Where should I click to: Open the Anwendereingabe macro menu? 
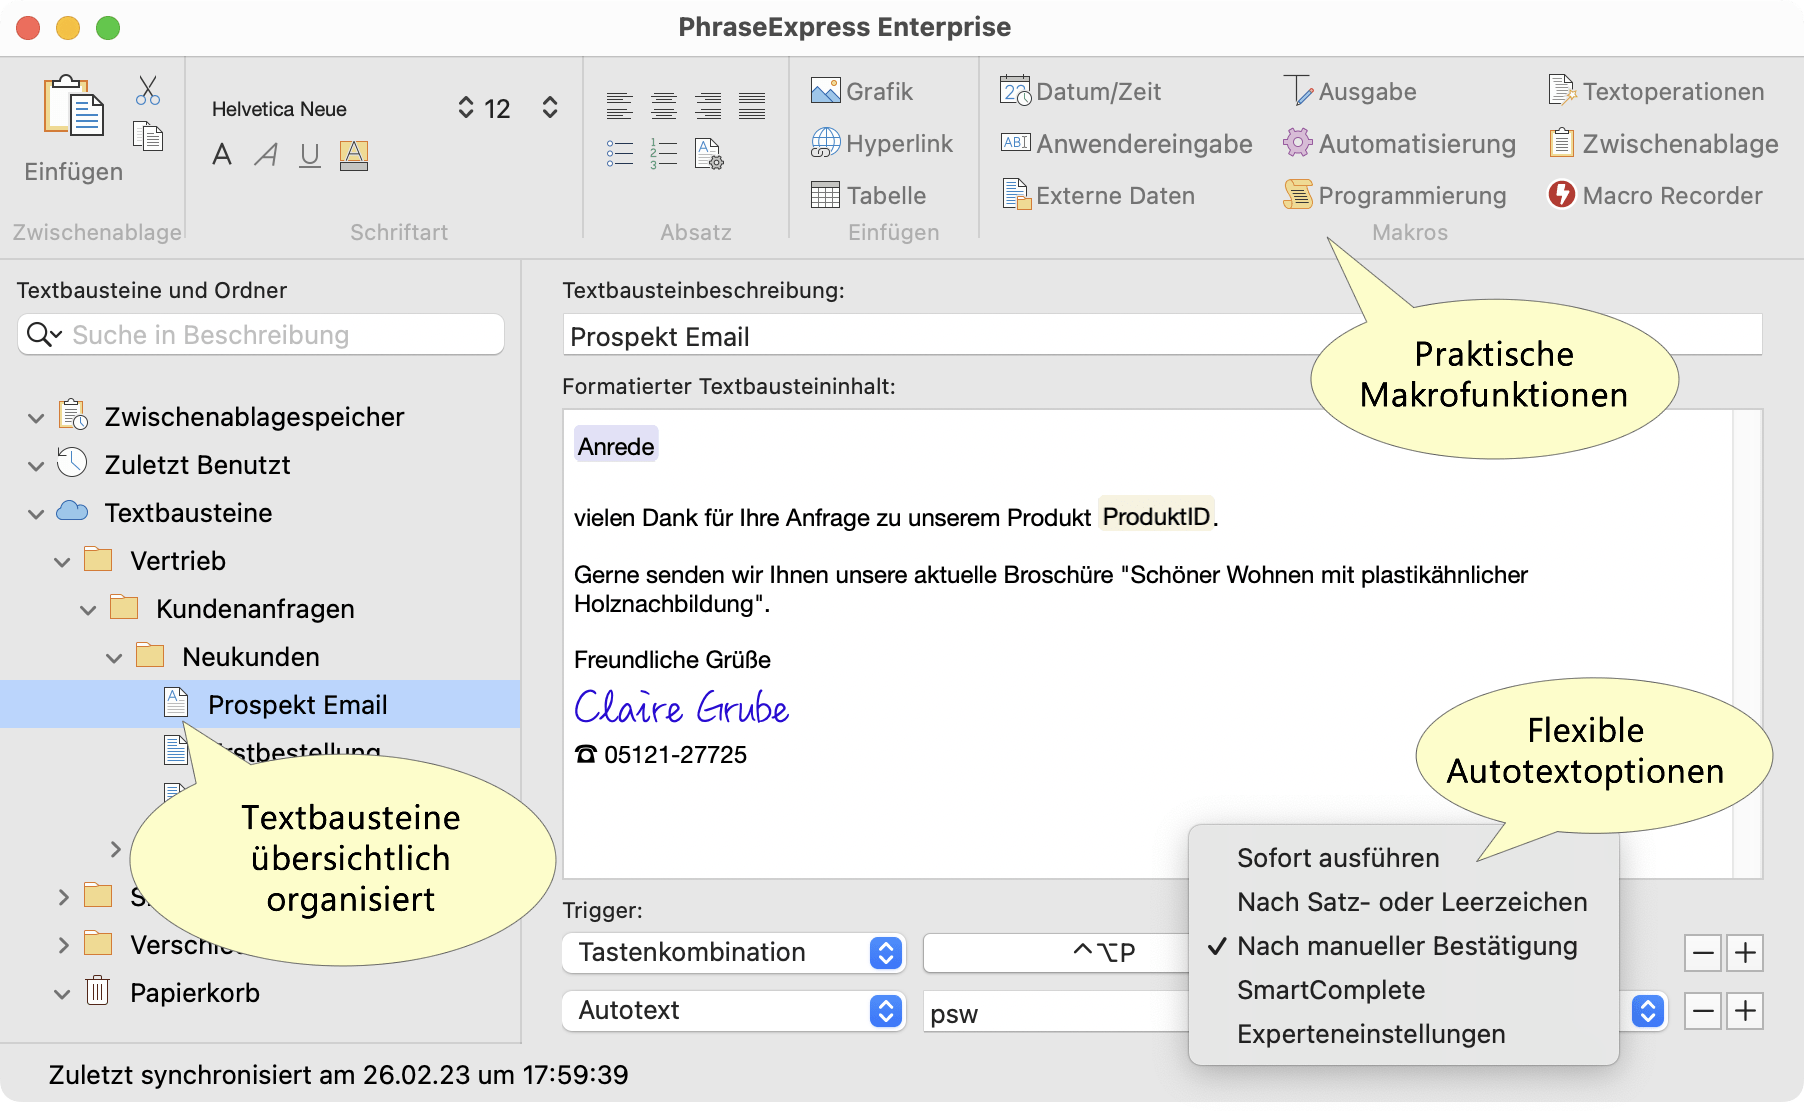pos(1126,143)
